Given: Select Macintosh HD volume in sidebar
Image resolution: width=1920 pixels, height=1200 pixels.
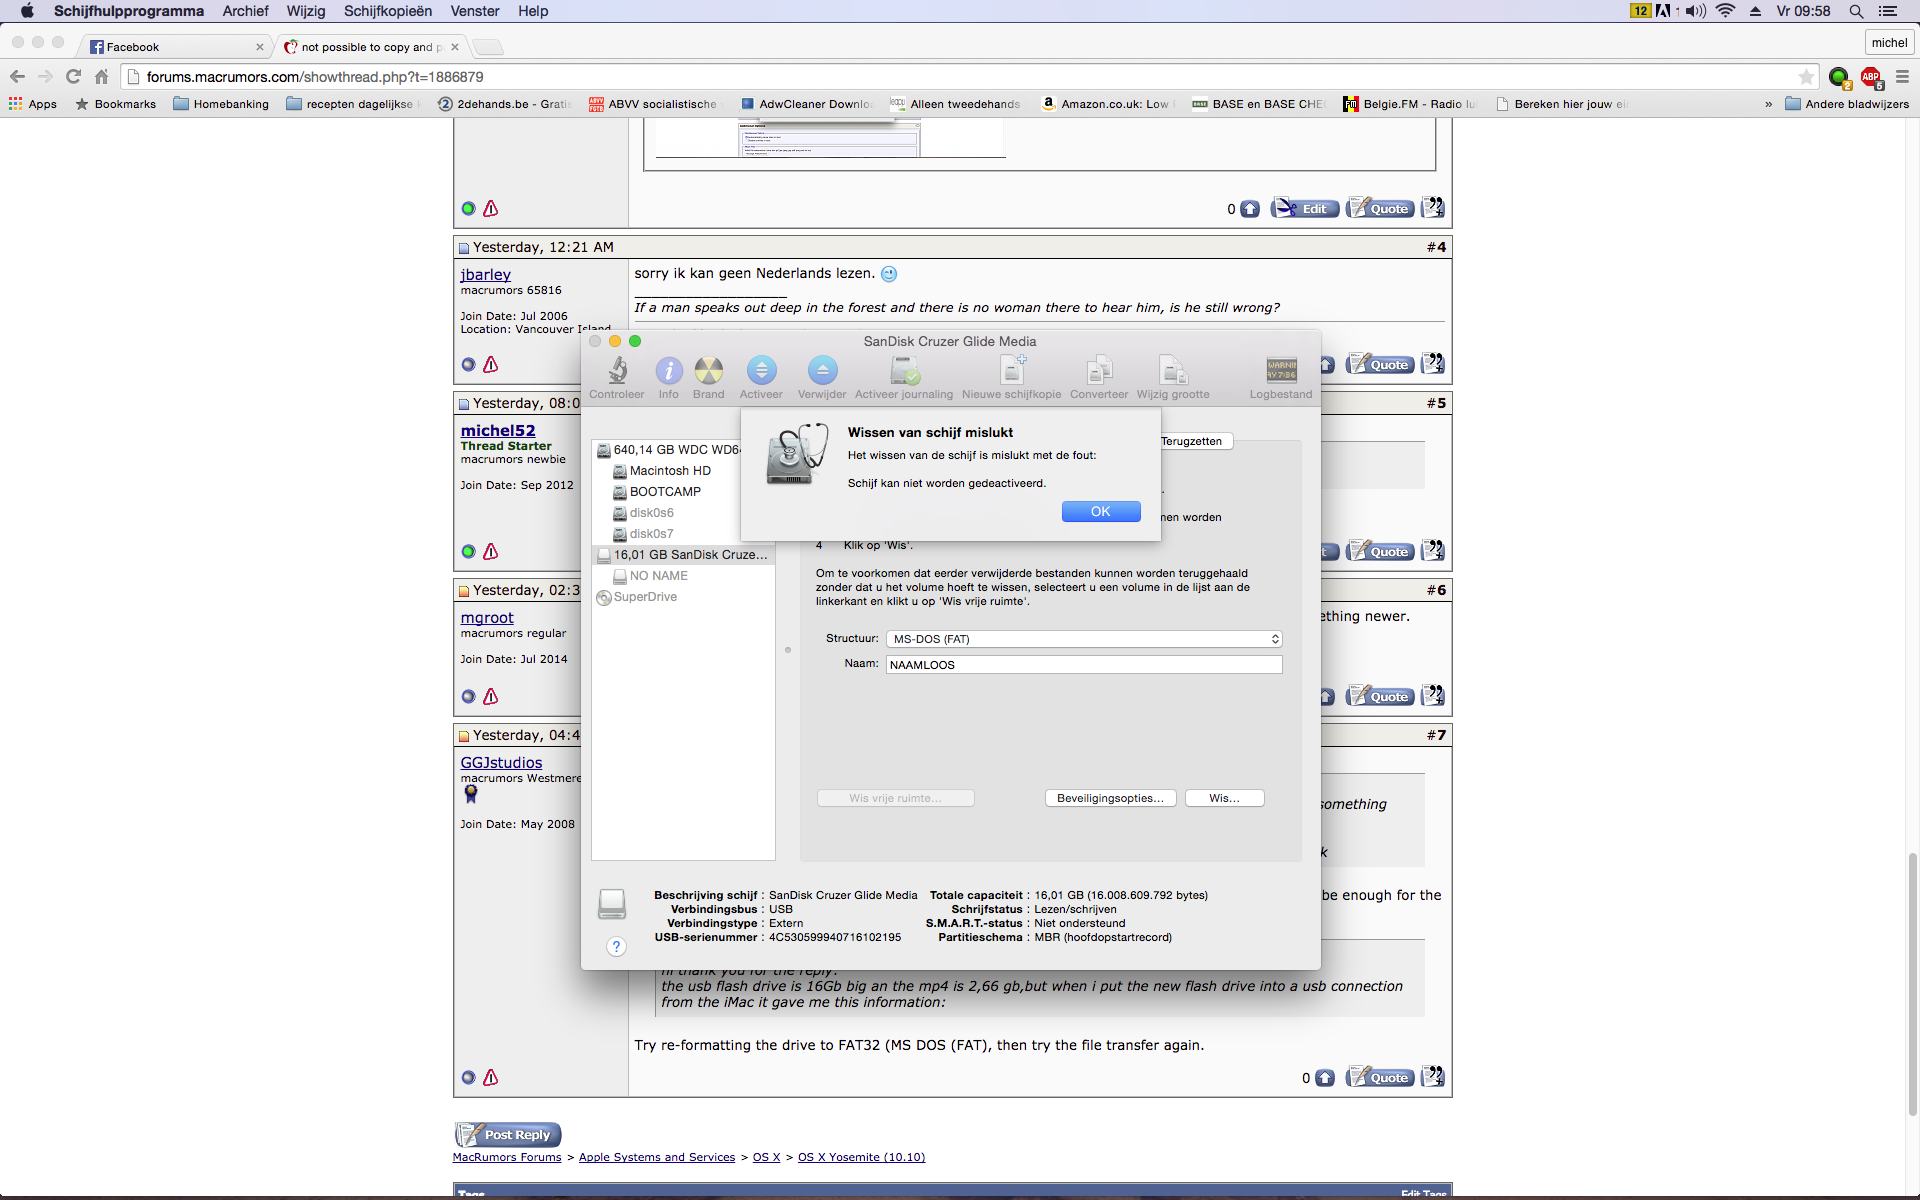Looking at the screenshot, I should point(670,471).
